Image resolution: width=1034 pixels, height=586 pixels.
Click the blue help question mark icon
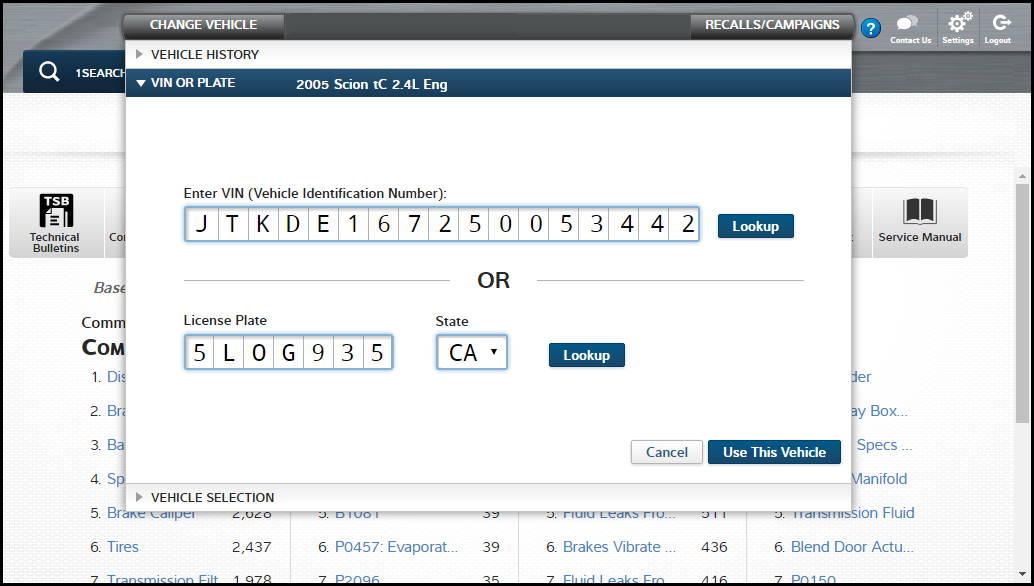pos(870,29)
